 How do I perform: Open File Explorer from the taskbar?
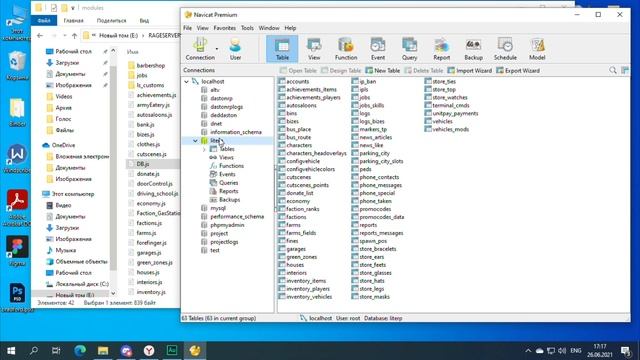click(103, 351)
